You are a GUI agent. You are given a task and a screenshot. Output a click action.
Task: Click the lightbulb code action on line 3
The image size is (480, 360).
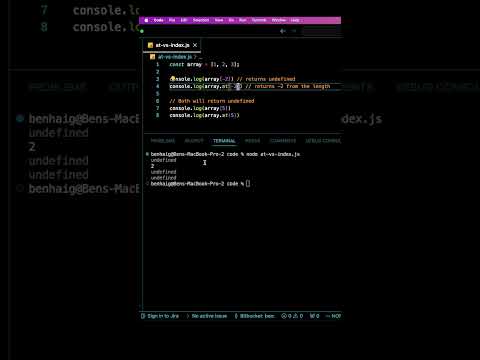tap(172, 79)
